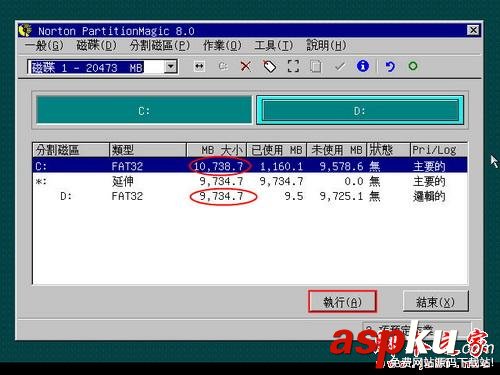500x375 pixels.
Task: Click the blue info properties icon
Action: click(x=363, y=66)
